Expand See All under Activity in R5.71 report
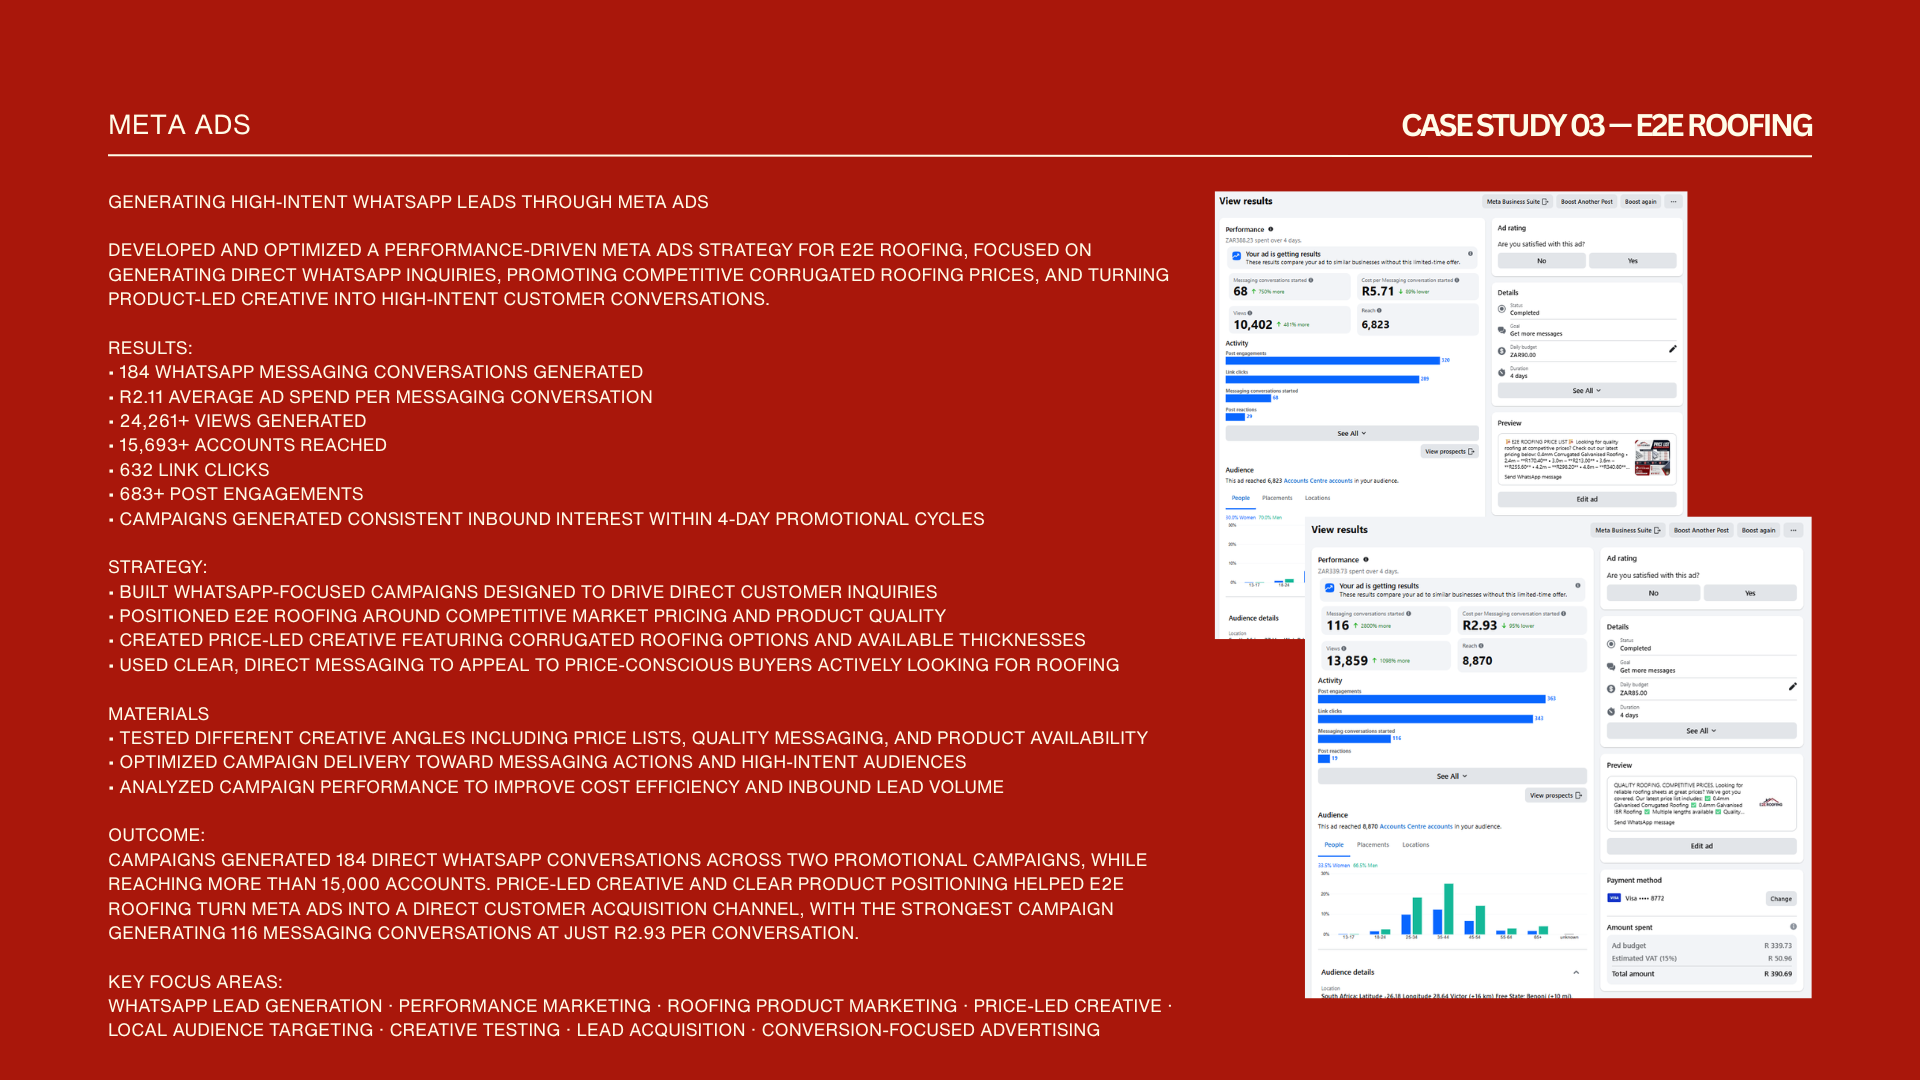The image size is (1920, 1080). point(1352,434)
